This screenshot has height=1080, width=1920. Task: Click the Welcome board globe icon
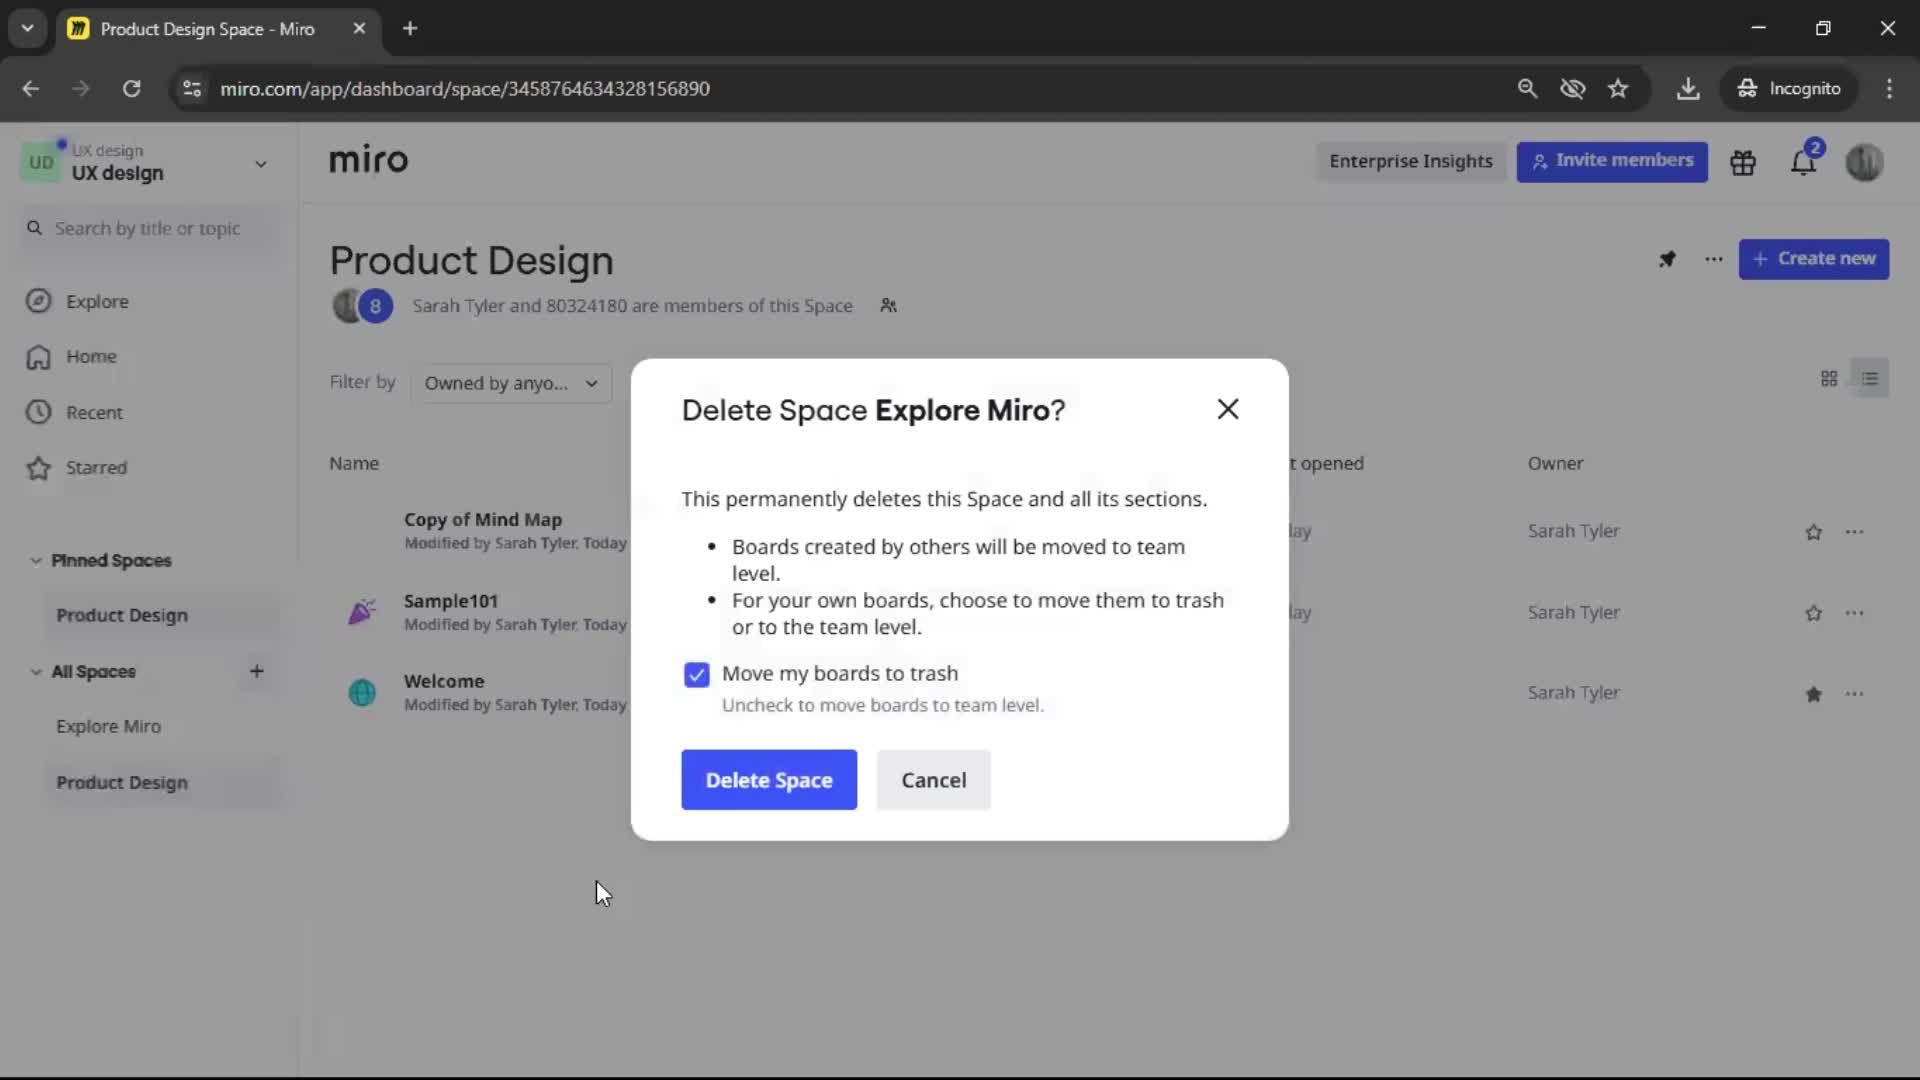[x=362, y=692]
